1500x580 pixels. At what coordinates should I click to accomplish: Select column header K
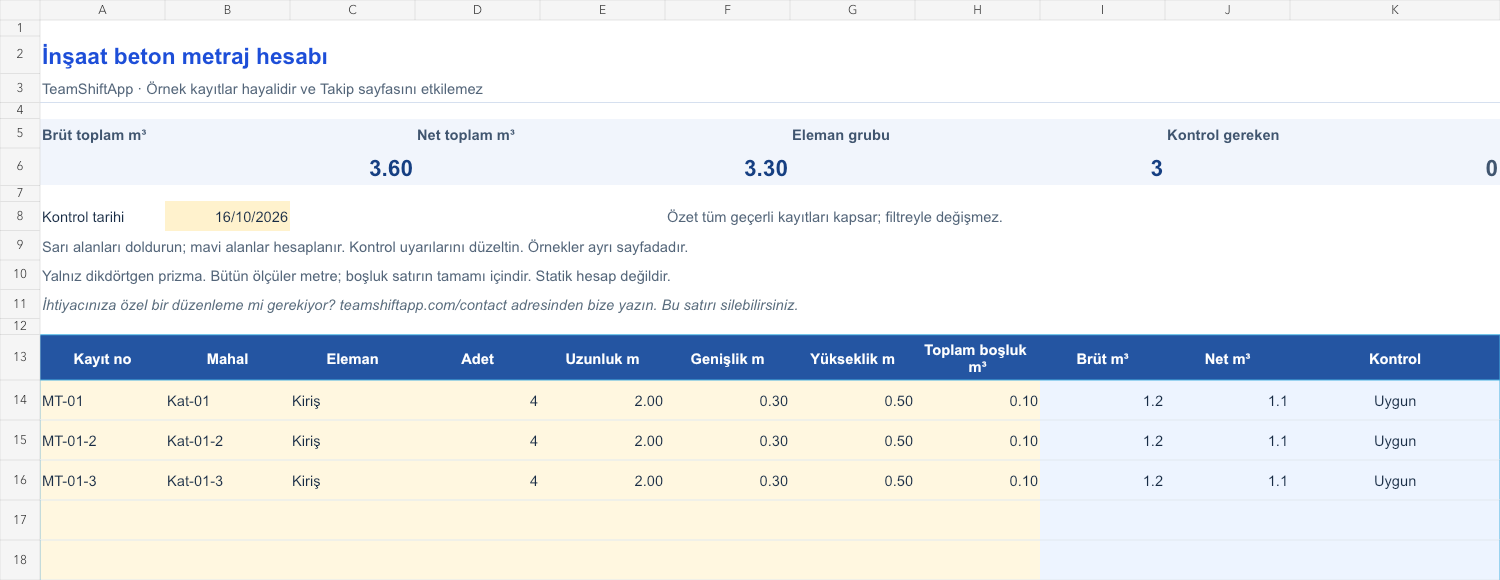tap(1395, 10)
